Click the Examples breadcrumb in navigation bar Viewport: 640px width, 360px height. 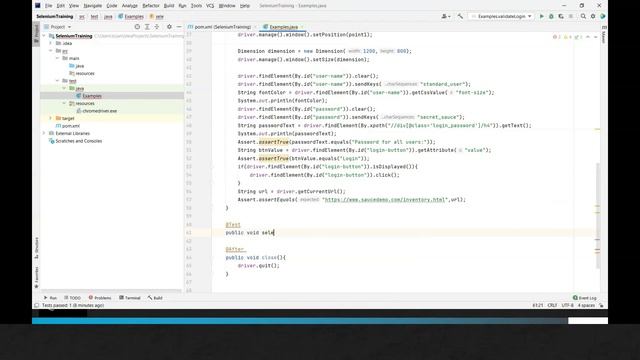(x=131, y=16)
